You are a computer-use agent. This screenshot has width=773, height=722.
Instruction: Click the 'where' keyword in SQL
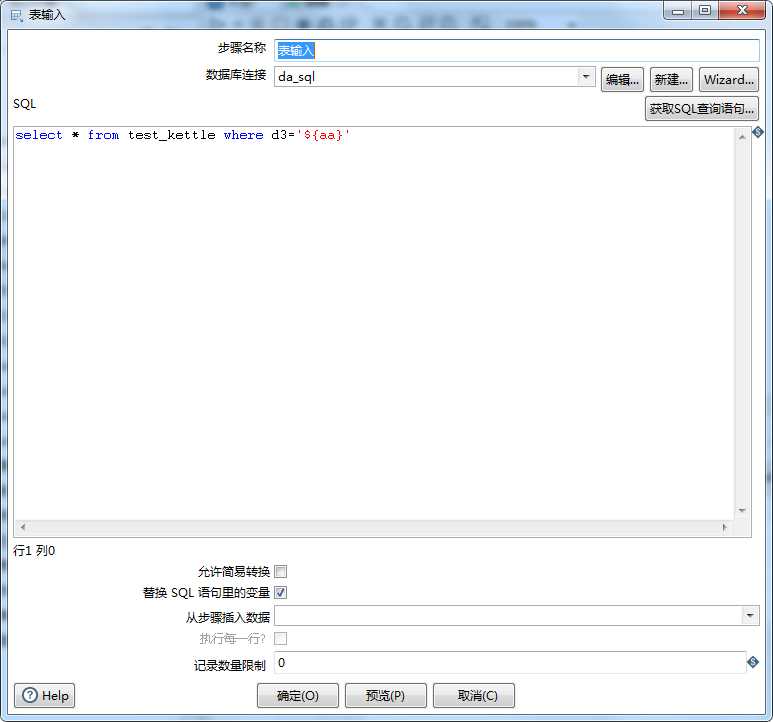(x=244, y=135)
